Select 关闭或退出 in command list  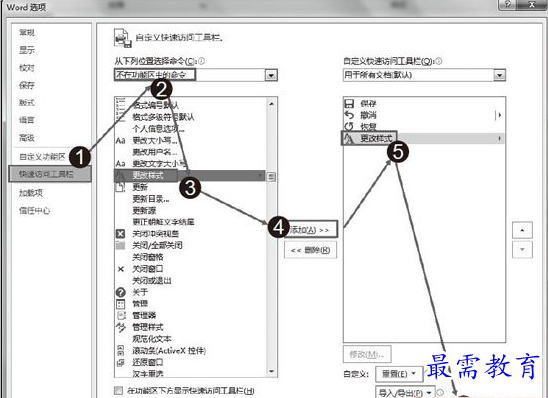(152, 280)
